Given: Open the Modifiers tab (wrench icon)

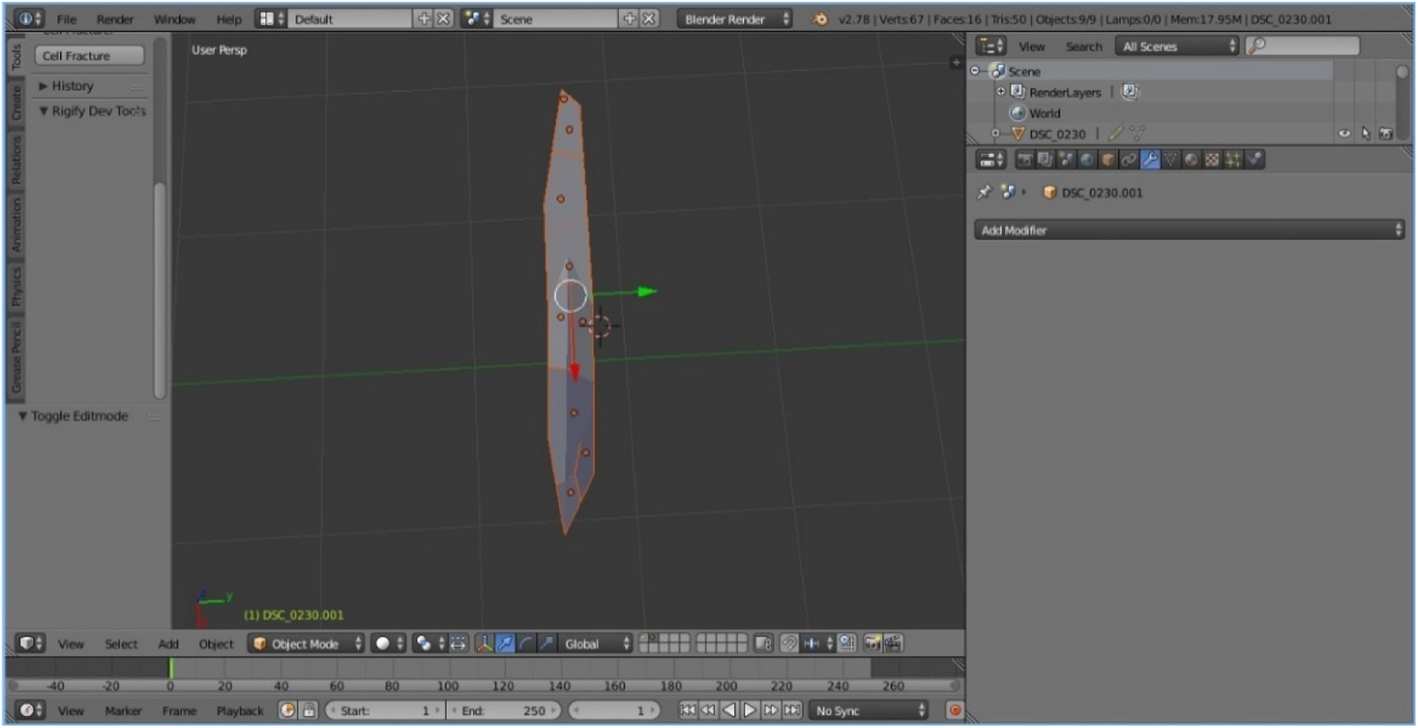Looking at the screenshot, I should pos(1151,160).
